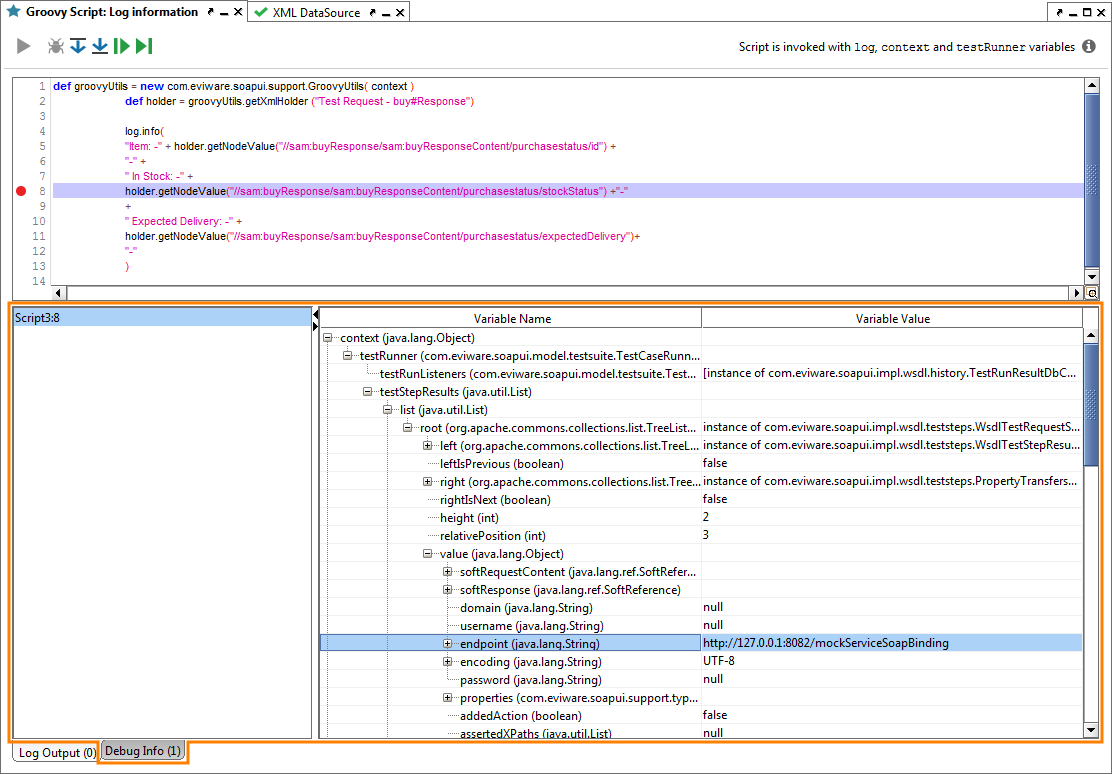The width and height of the screenshot is (1112, 774).
Task: Pin the Groovy Script: Log information tab
Action: (x=211, y=12)
